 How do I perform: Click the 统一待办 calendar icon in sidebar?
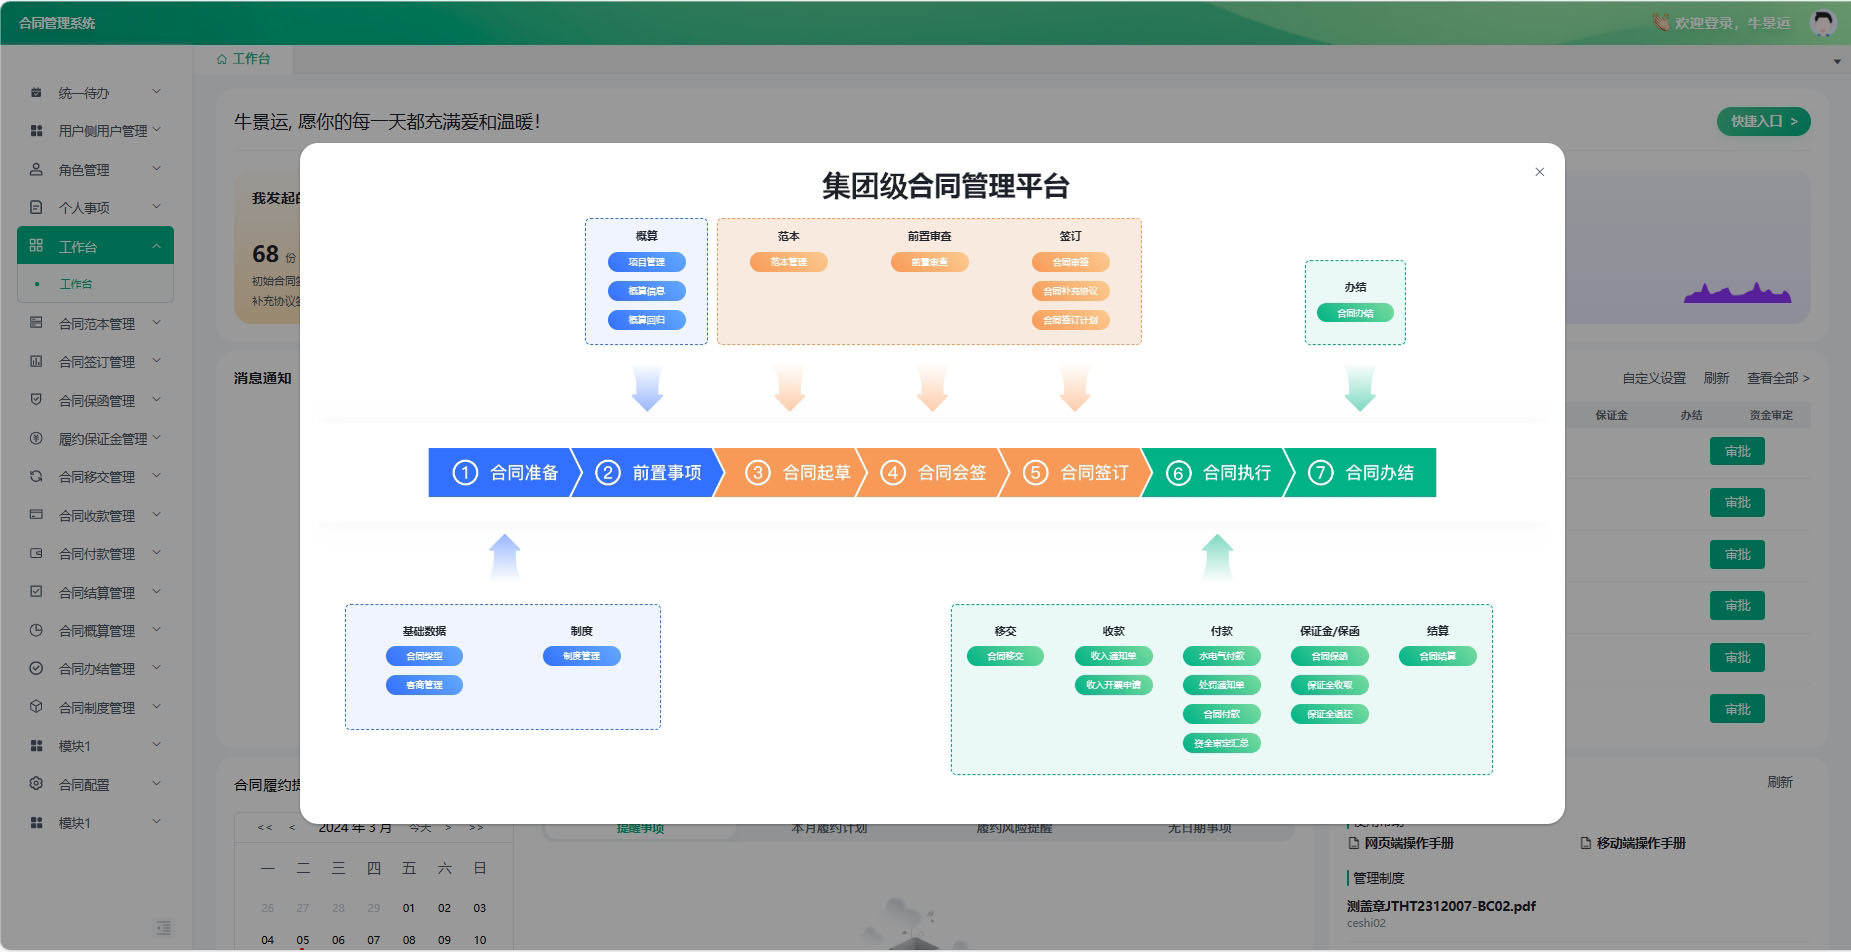point(36,93)
